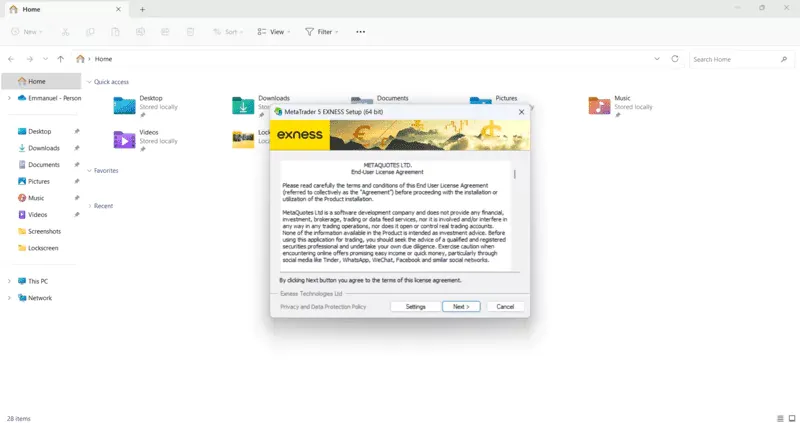
Task: Open the See more ellipsis menu
Action: pos(361,32)
